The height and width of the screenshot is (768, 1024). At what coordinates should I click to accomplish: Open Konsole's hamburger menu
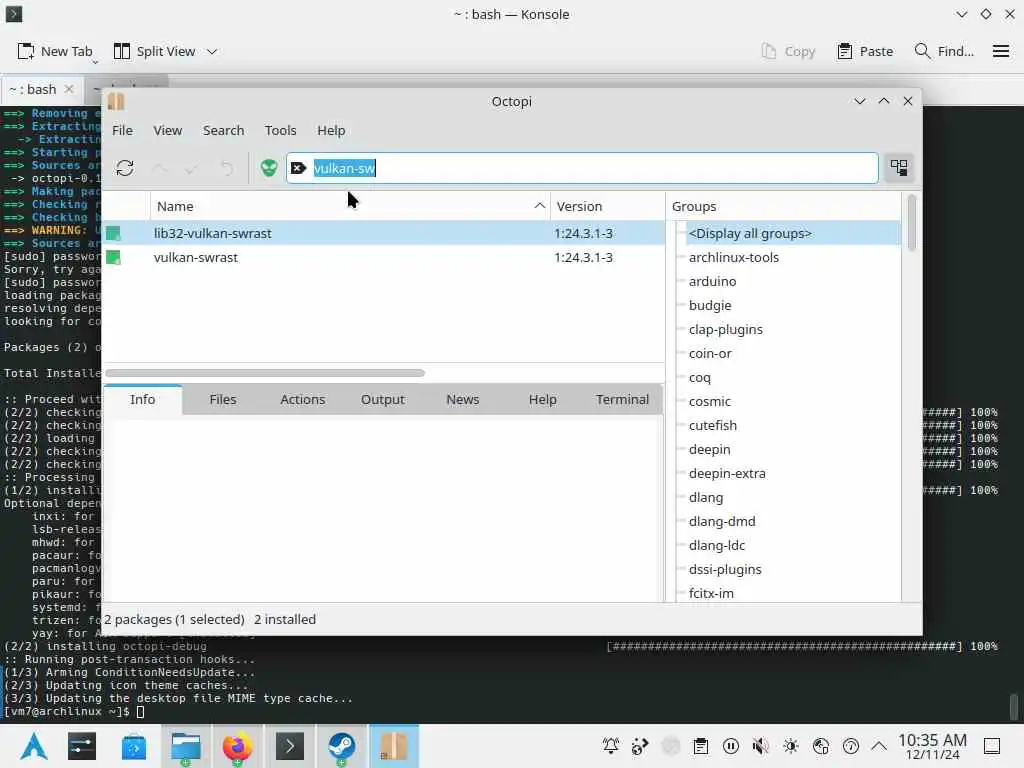tap(1000, 51)
